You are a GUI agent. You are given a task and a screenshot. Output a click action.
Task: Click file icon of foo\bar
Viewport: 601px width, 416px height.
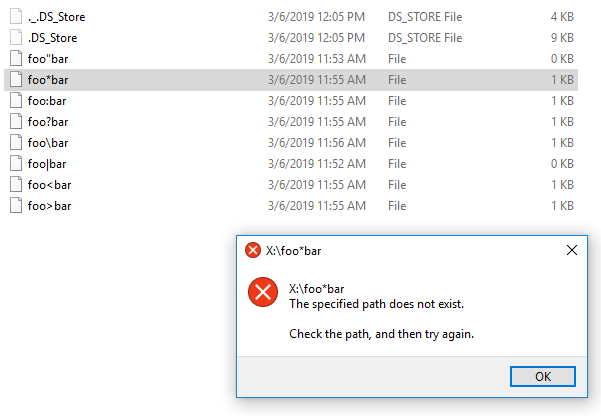[15, 143]
